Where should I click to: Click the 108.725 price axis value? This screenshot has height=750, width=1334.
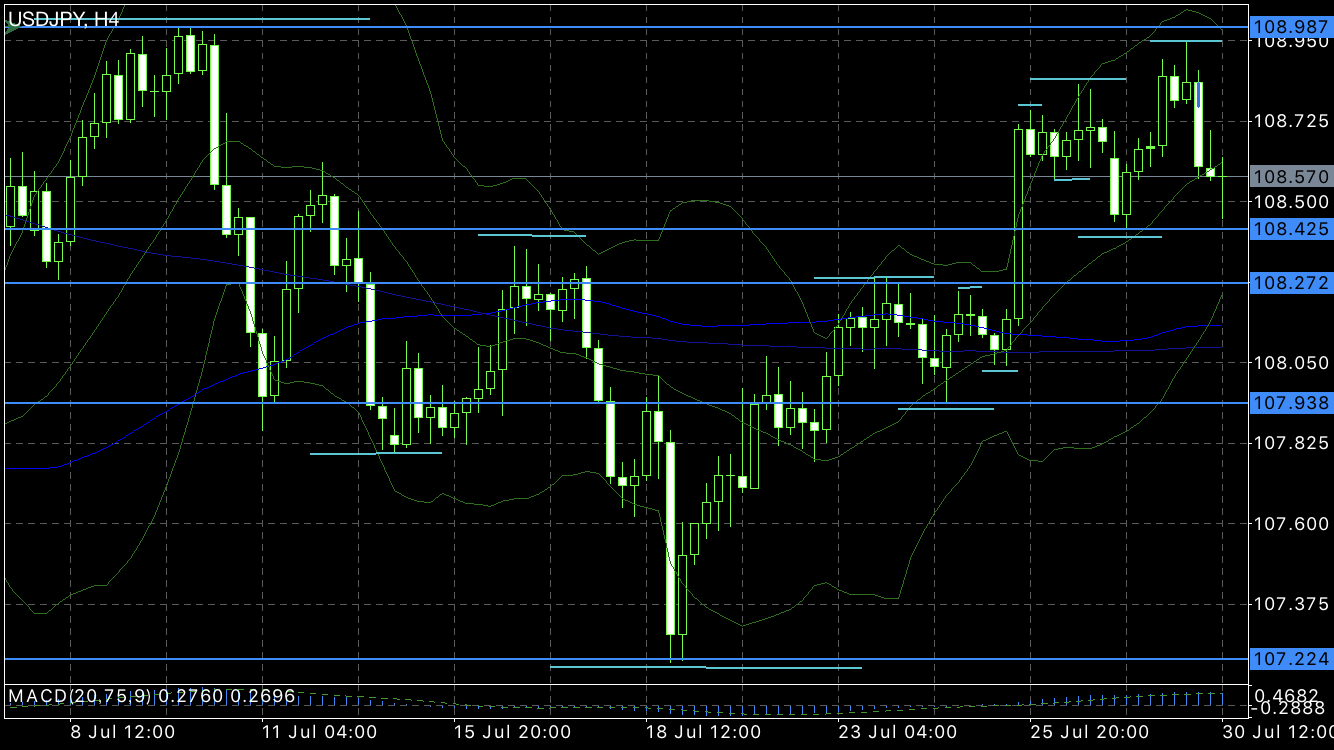1291,121
